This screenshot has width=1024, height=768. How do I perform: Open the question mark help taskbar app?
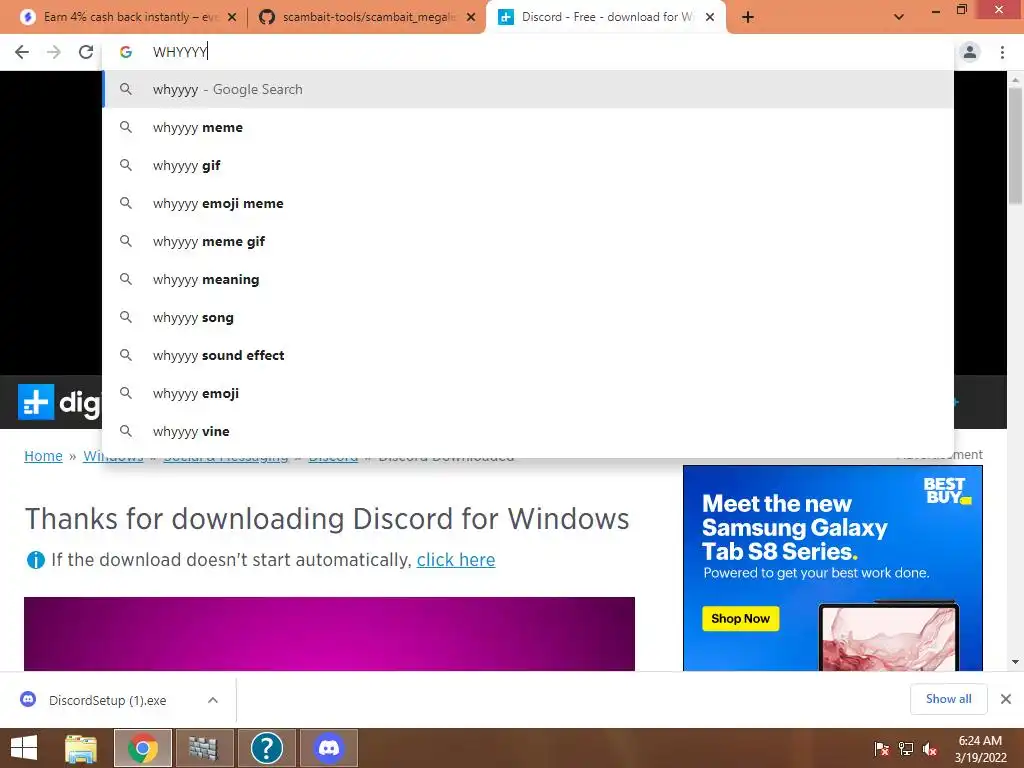tap(266, 748)
